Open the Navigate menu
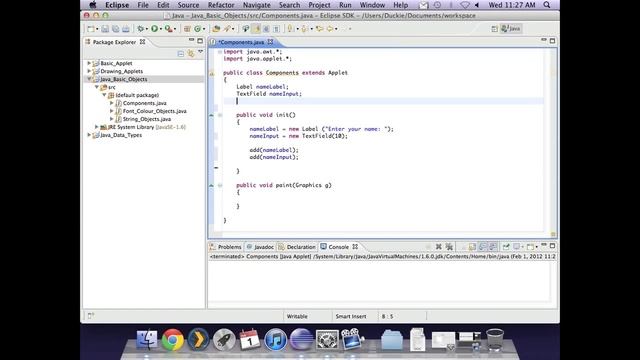This screenshot has width=640, height=360. click(x=257, y=5)
